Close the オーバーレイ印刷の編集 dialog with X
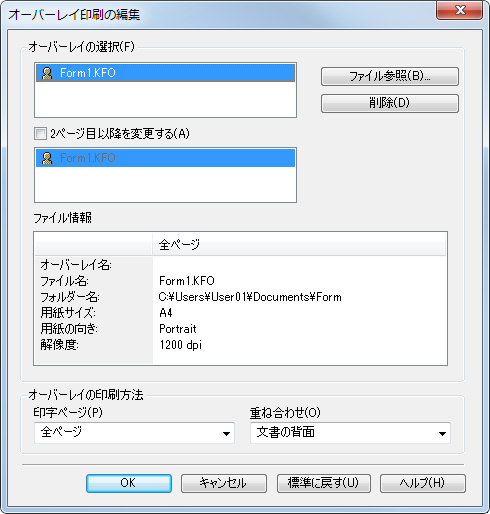The width and height of the screenshot is (490, 514). pos(460,10)
